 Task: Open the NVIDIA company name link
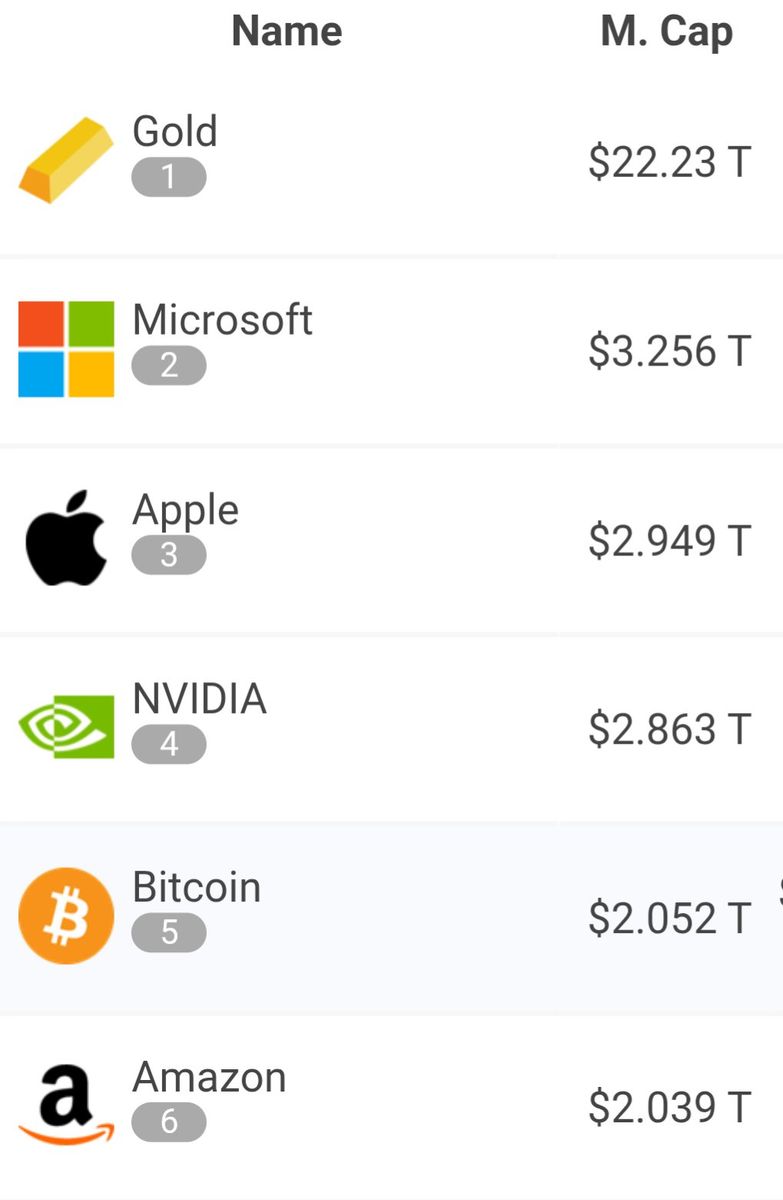[200, 698]
